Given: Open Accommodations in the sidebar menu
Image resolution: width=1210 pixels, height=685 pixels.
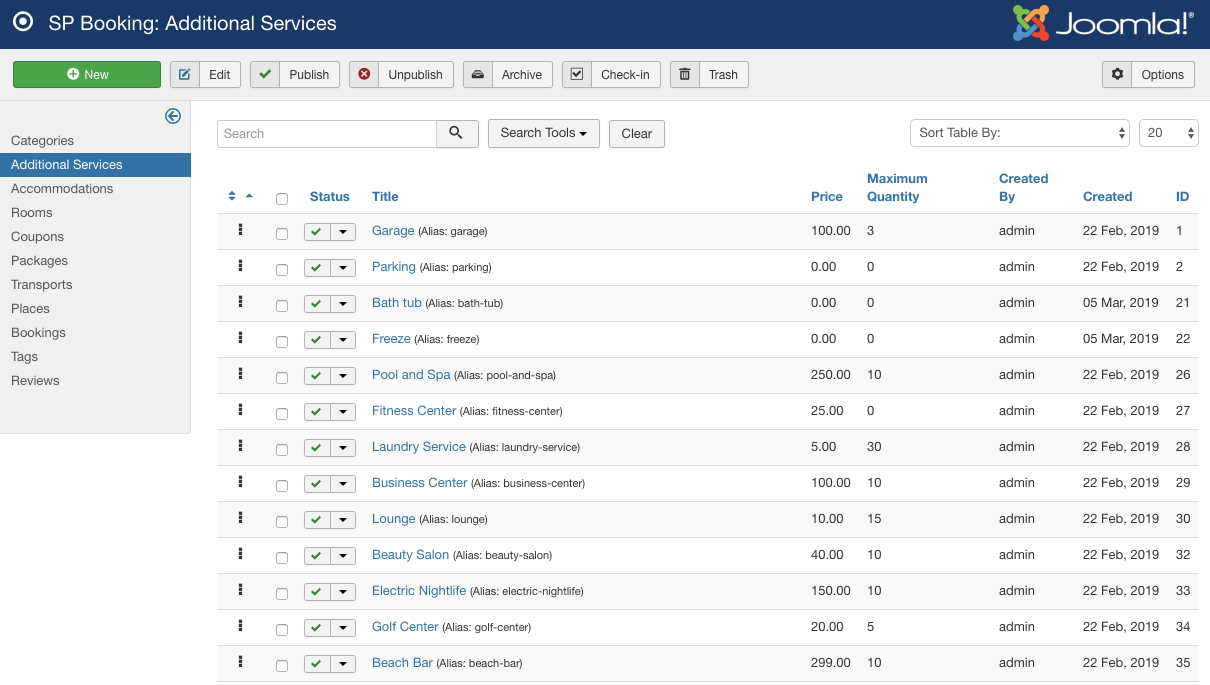Looking at the screenshot, I should tap(62, 189).
